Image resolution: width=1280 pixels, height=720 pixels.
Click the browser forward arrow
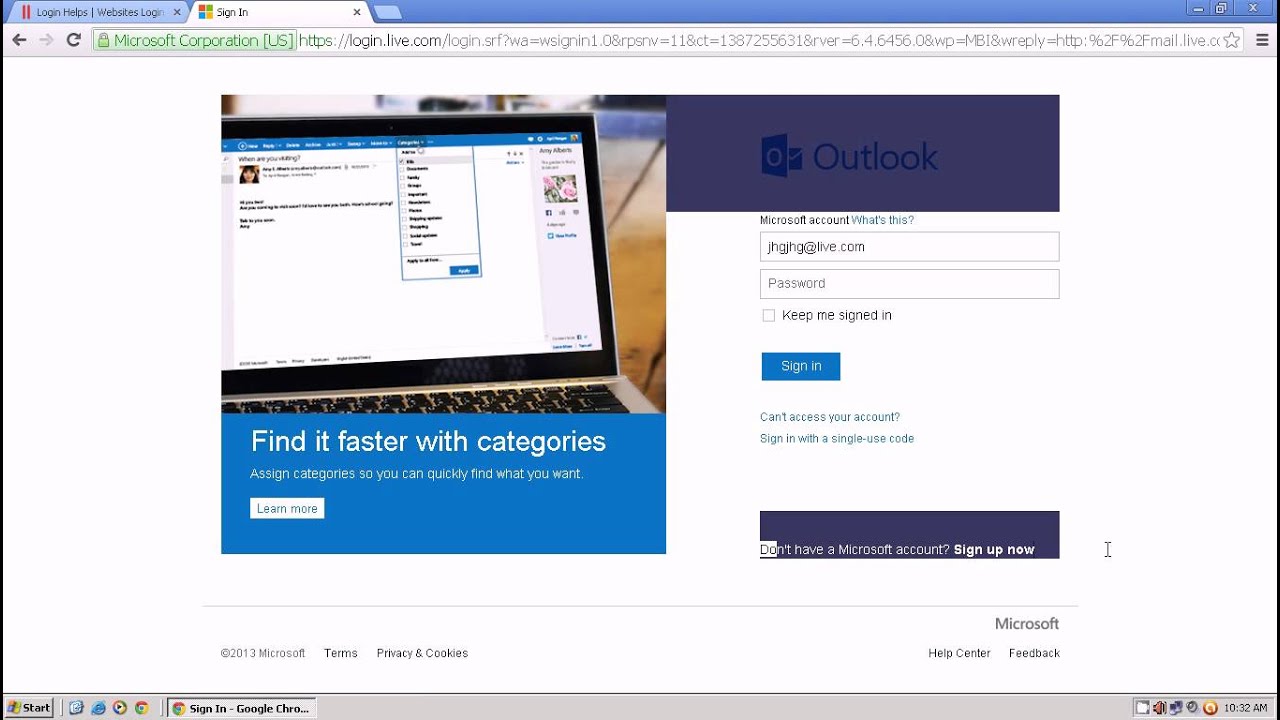coord(46,40)
